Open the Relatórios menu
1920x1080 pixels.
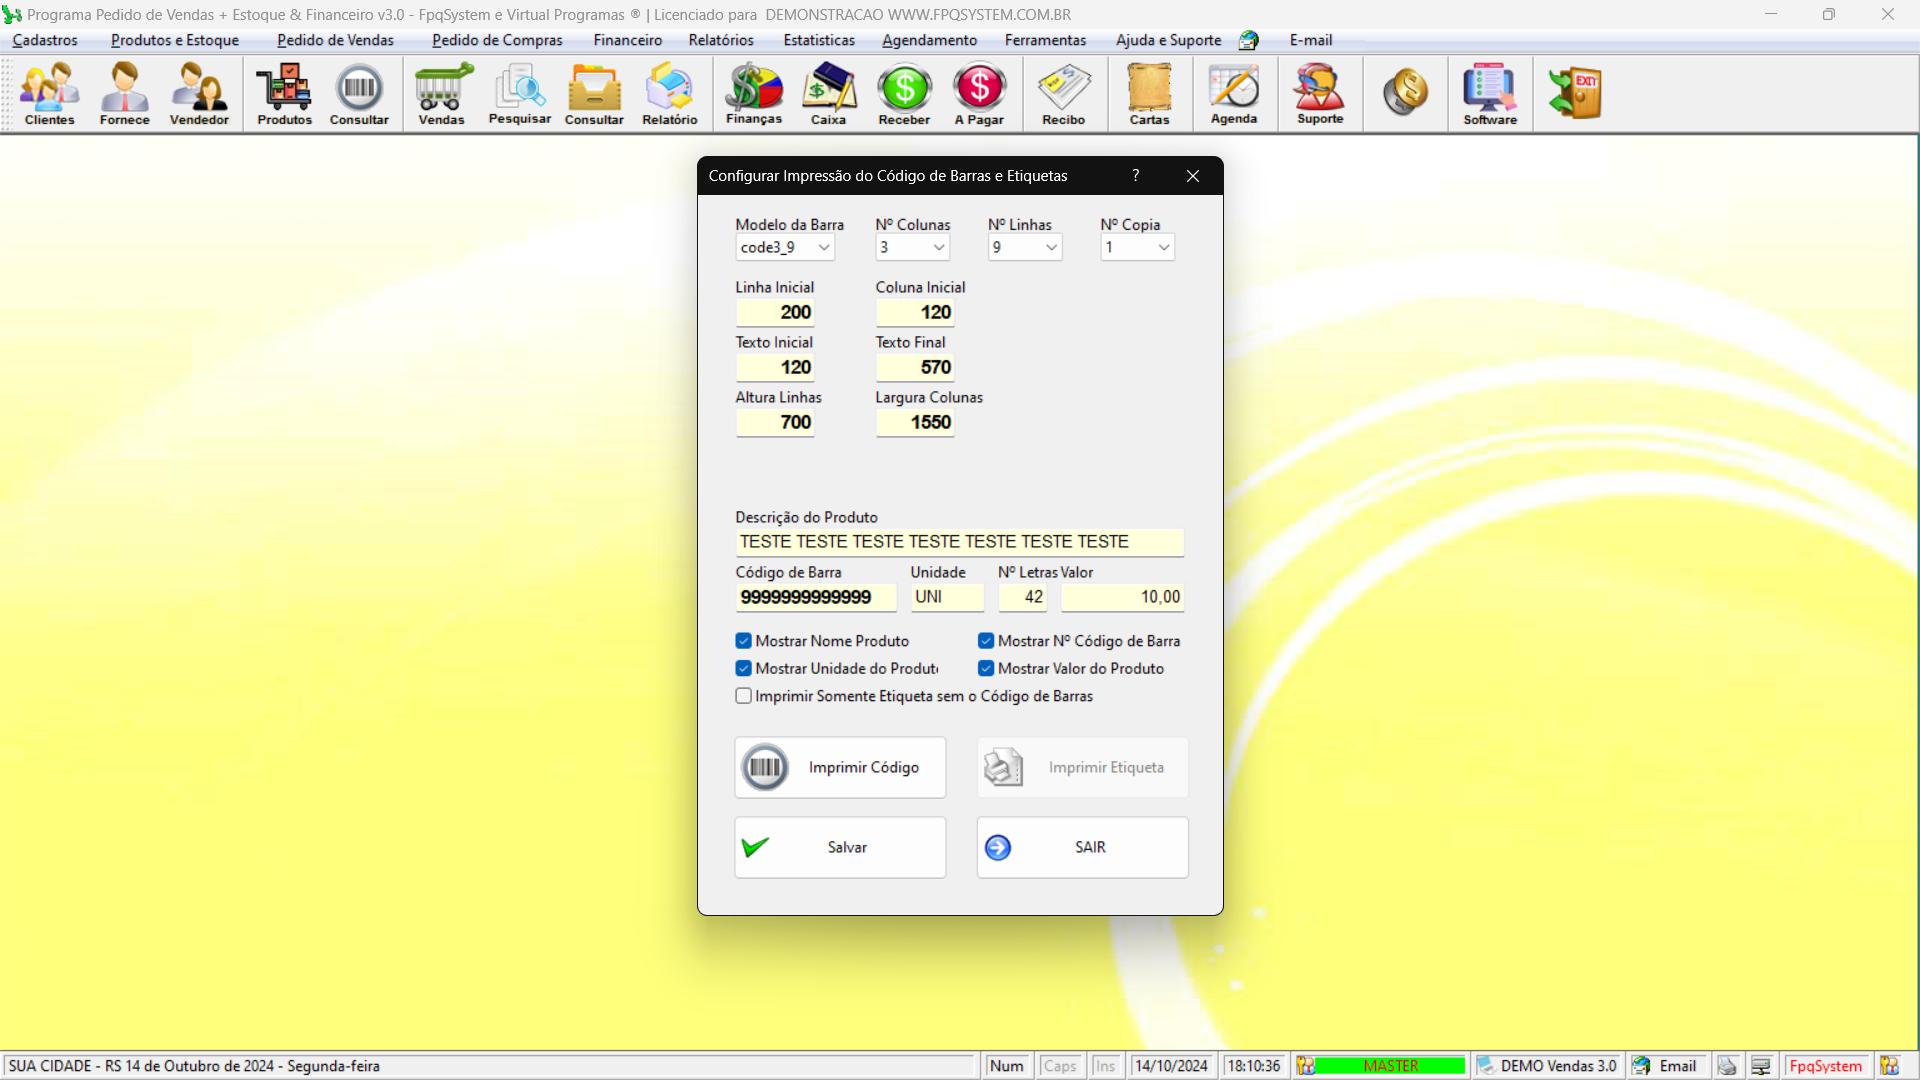(x=721, y=40)
